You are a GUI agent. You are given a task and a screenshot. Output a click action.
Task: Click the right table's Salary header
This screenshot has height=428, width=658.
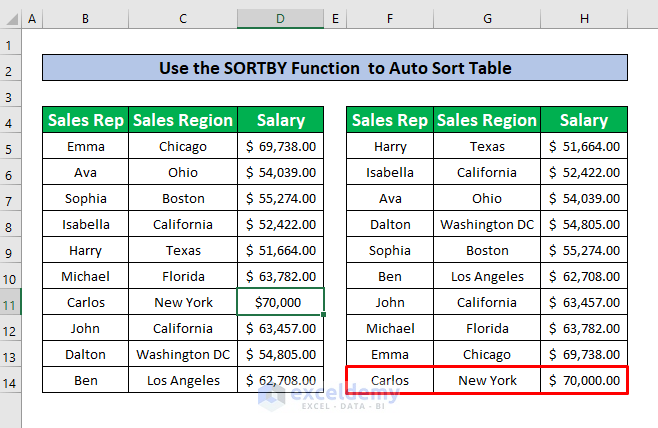[x=584, y=120]
